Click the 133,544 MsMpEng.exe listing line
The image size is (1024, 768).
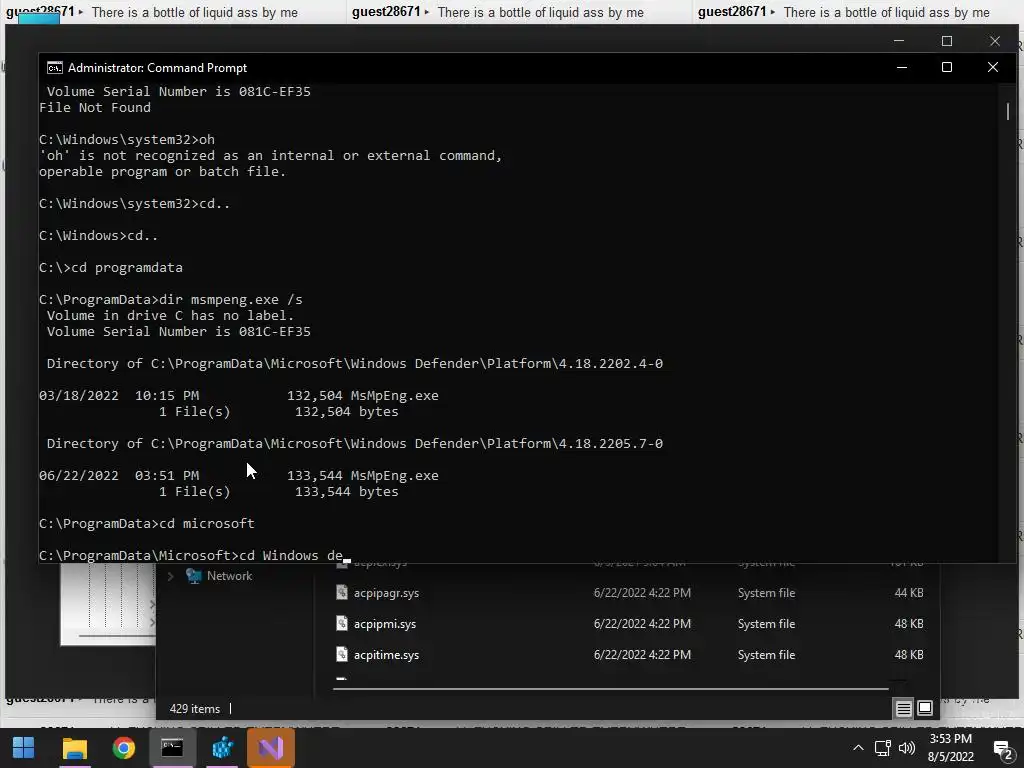[x=239, y=475]
